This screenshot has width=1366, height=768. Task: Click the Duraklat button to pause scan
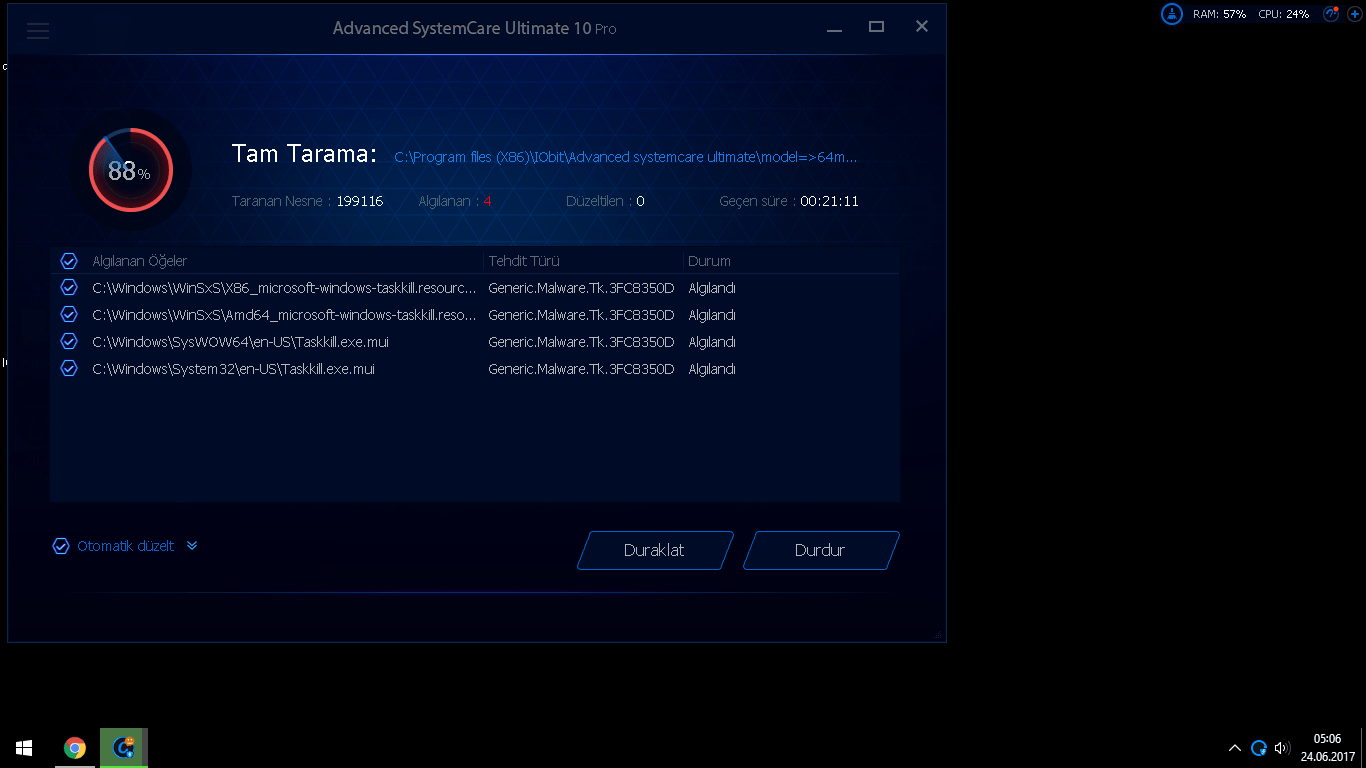click(655, 550)
